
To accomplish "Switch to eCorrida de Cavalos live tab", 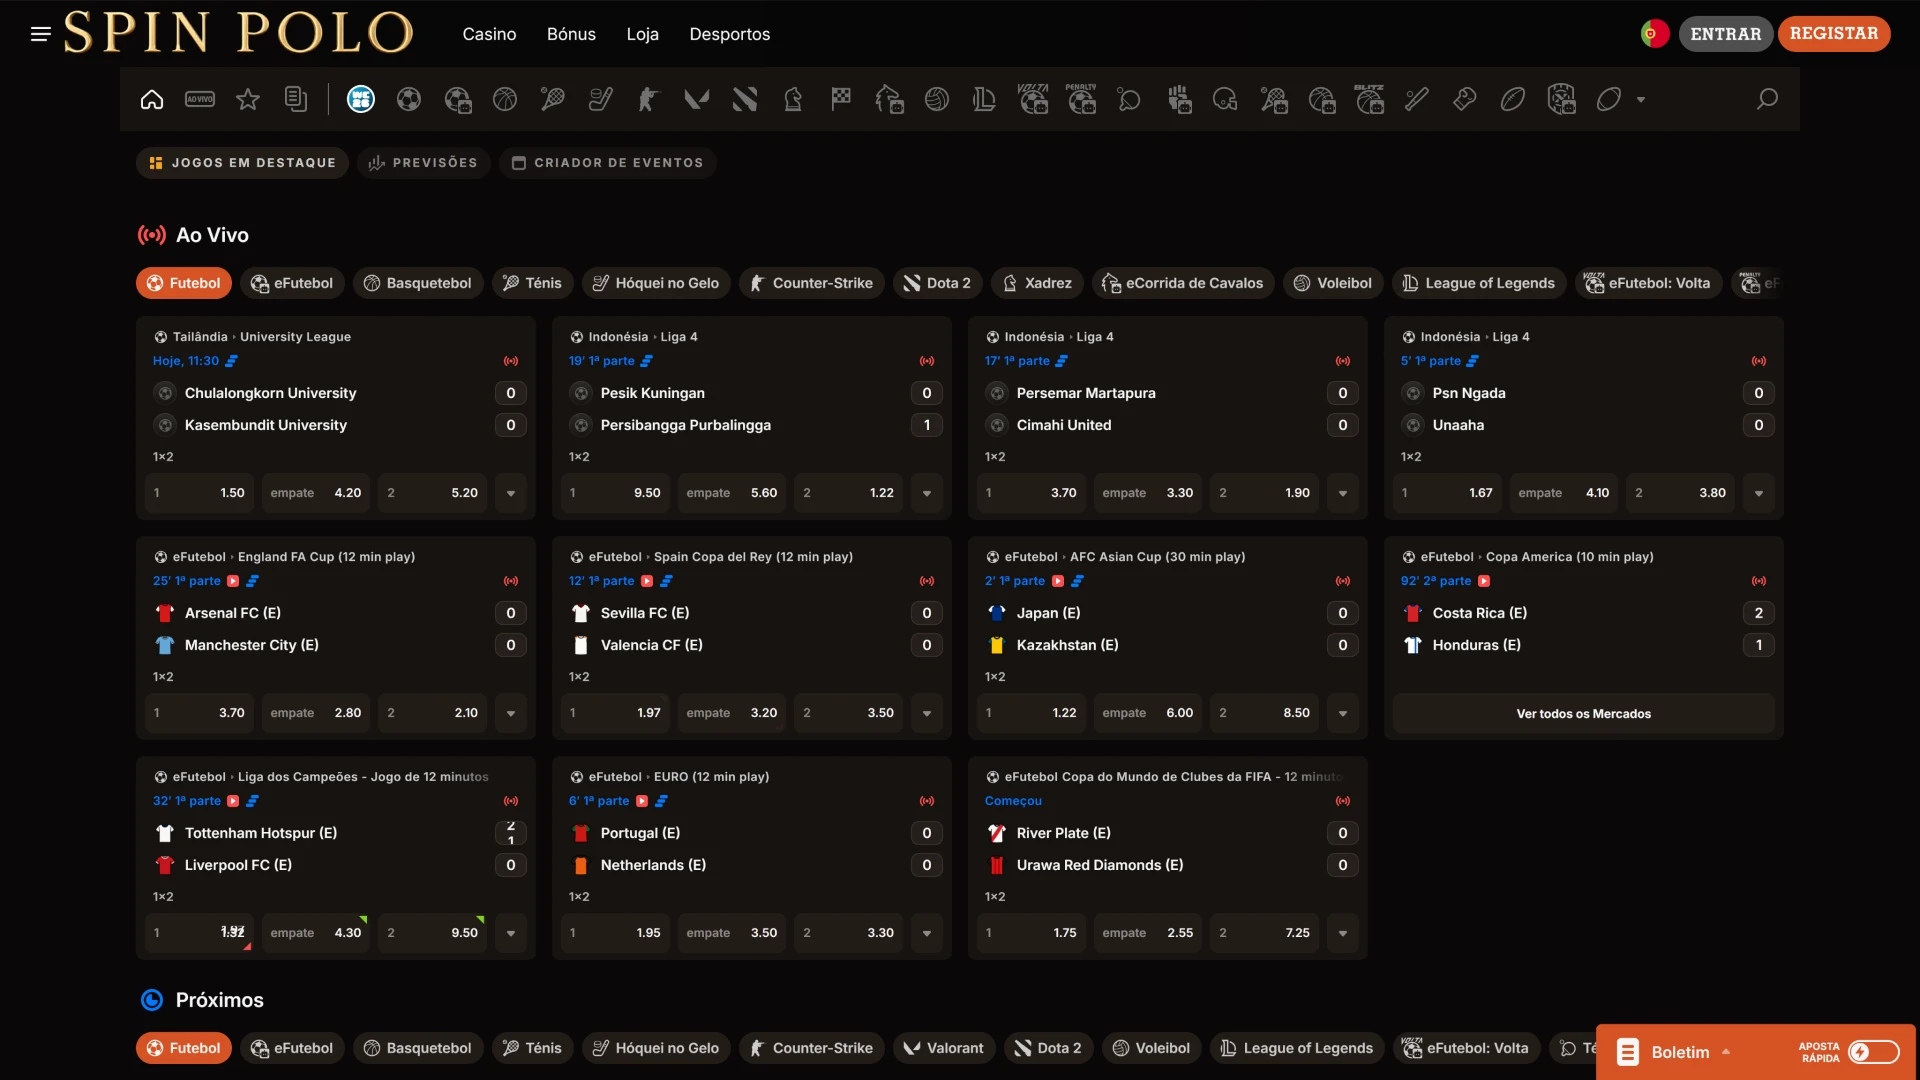I will (1183, 283).
